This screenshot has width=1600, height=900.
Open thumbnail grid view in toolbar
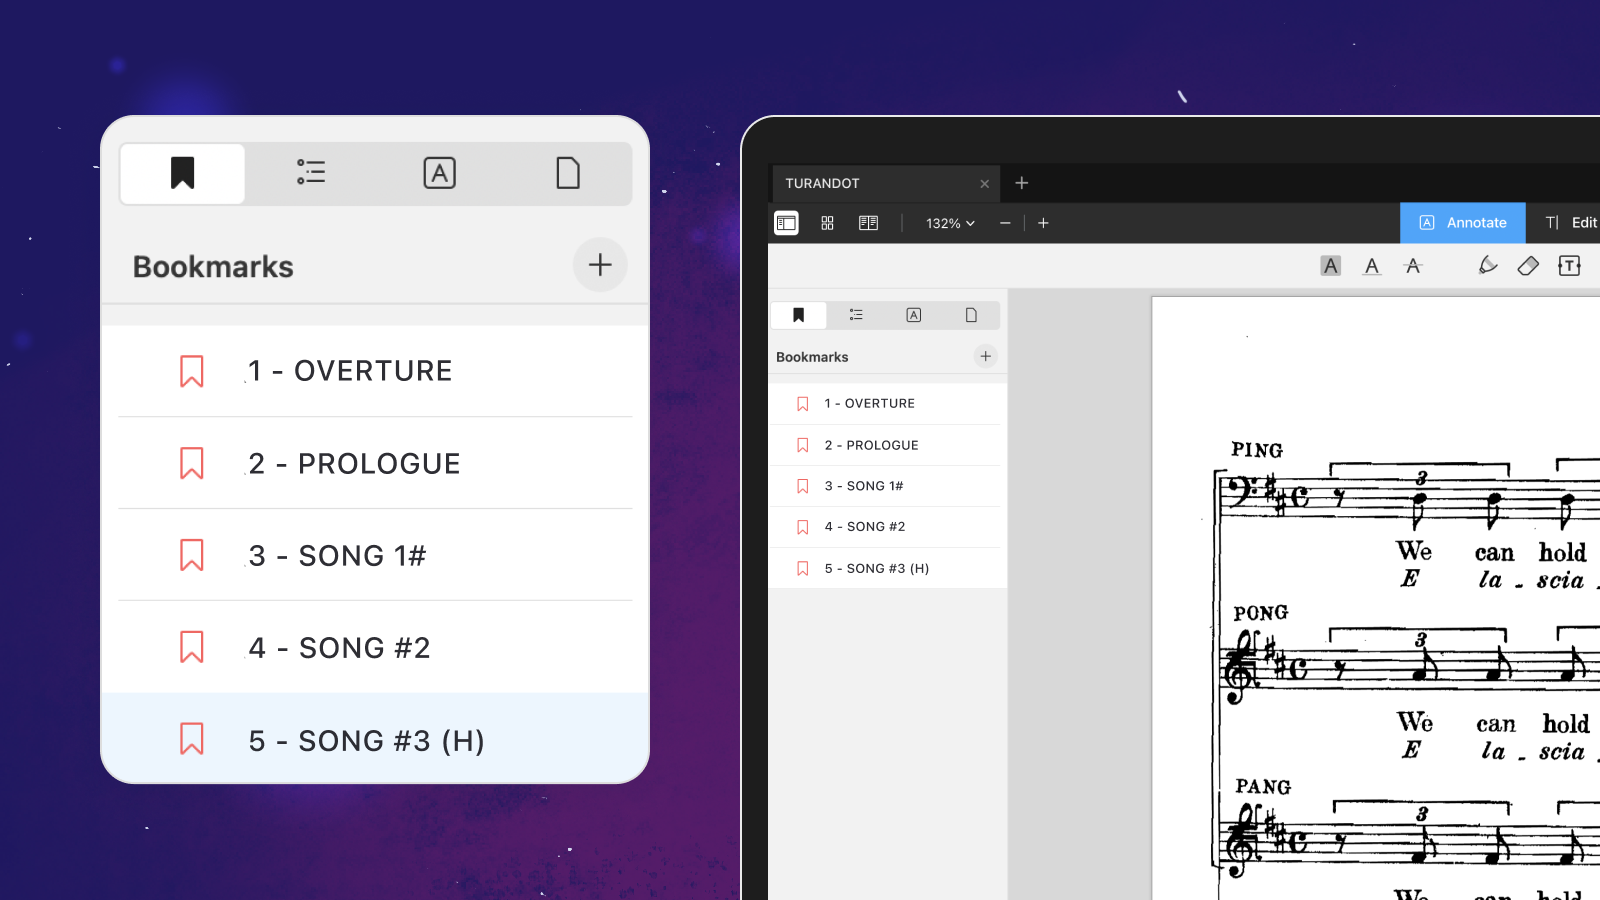click(827, 223)
